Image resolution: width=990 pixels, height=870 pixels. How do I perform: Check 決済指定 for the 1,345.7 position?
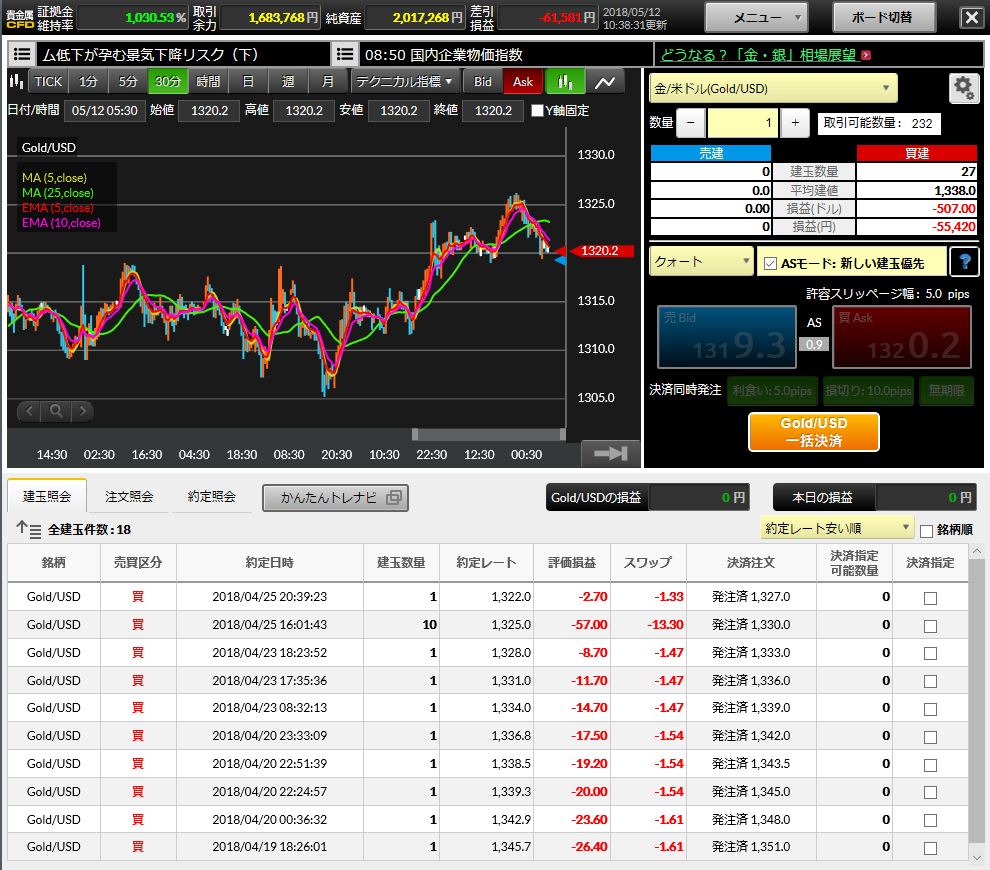930,848
